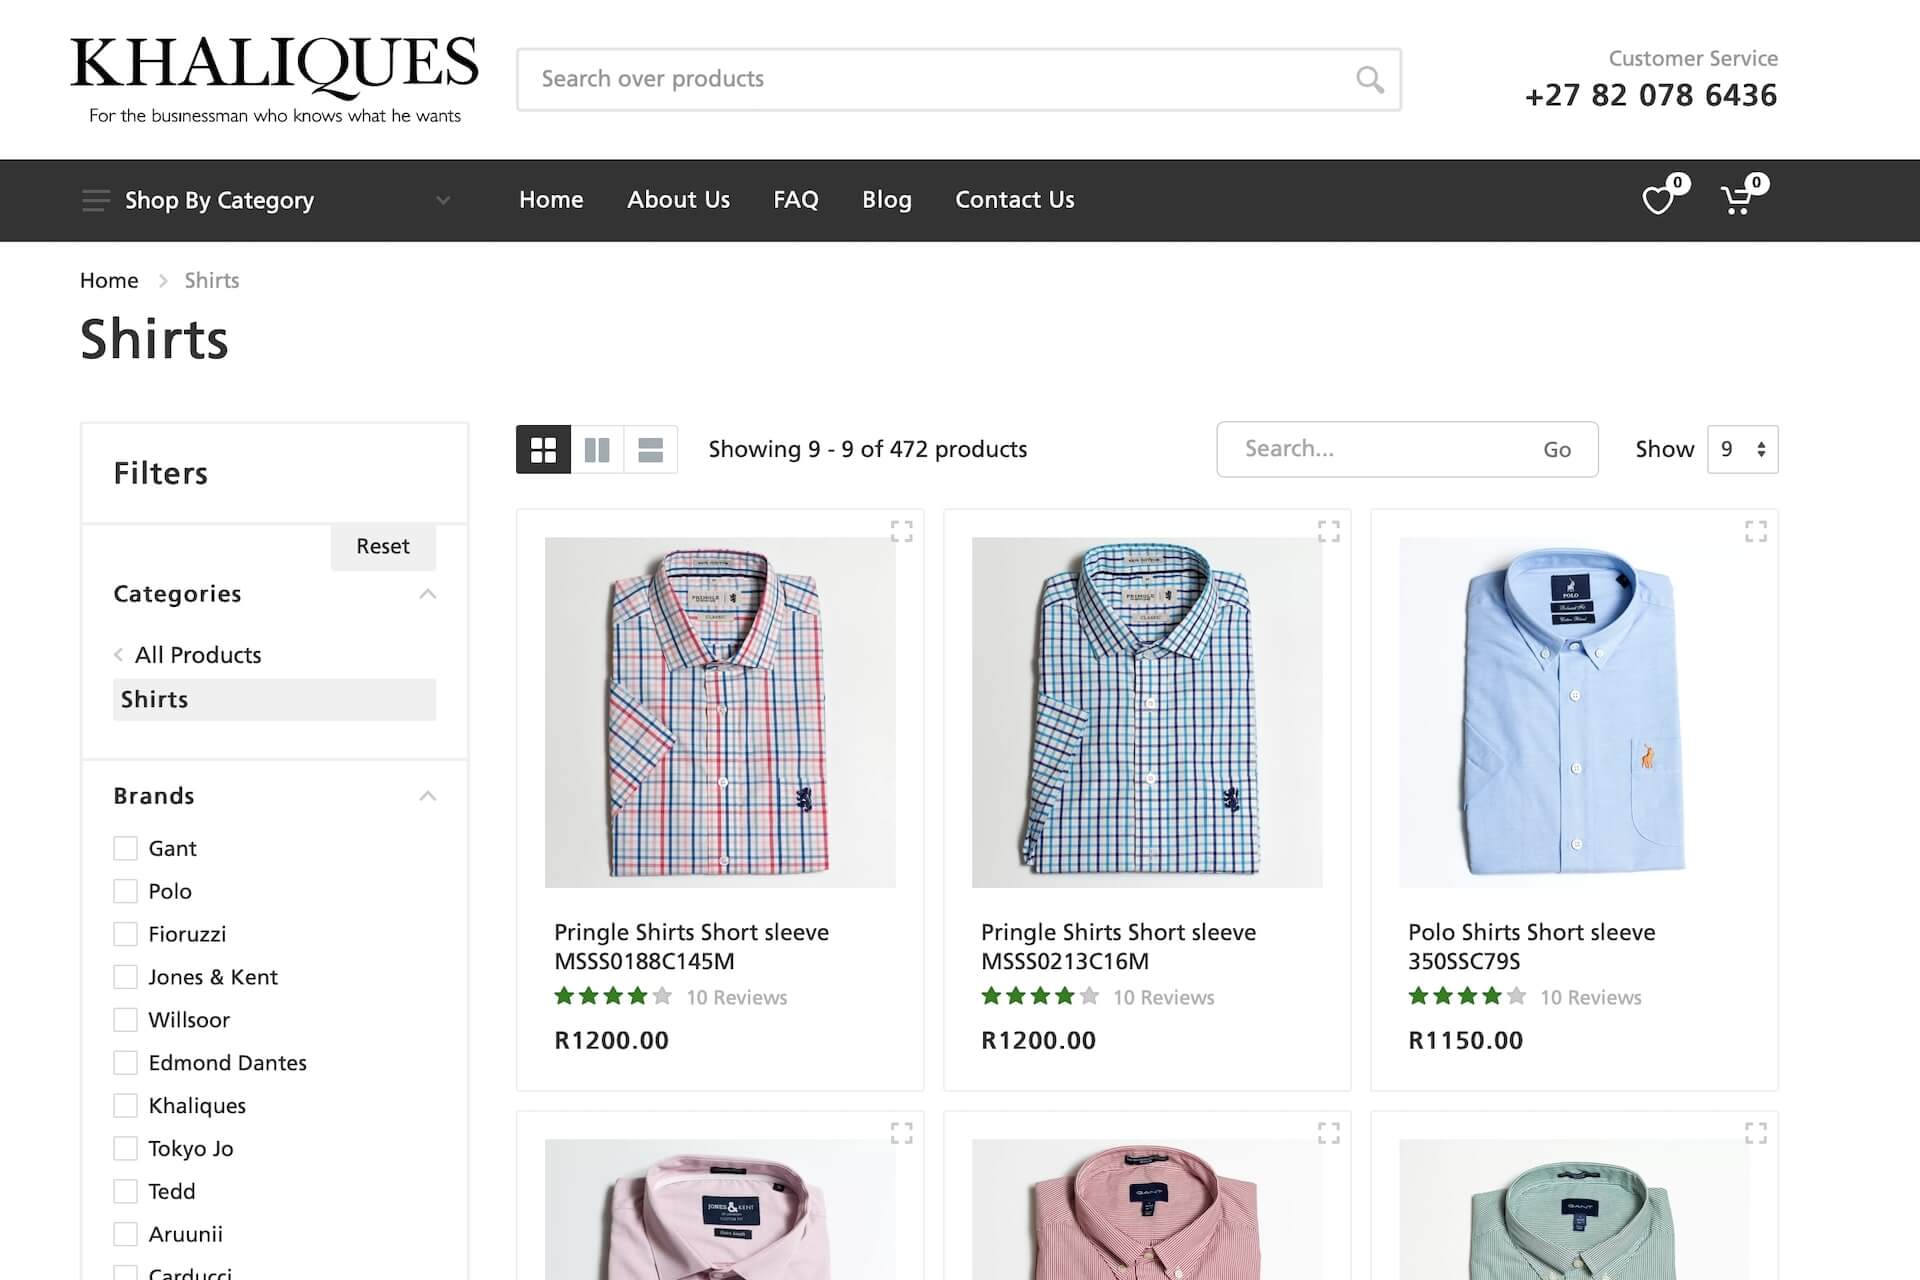Open the wishlist heart icon
The width and height of the screenshot is (1920, 1280).
[x=1658, y=200]
